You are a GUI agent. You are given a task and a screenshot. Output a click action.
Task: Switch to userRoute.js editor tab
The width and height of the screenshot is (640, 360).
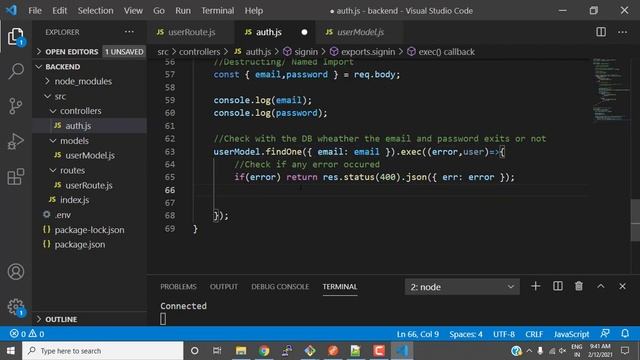[x=191, y=32]
